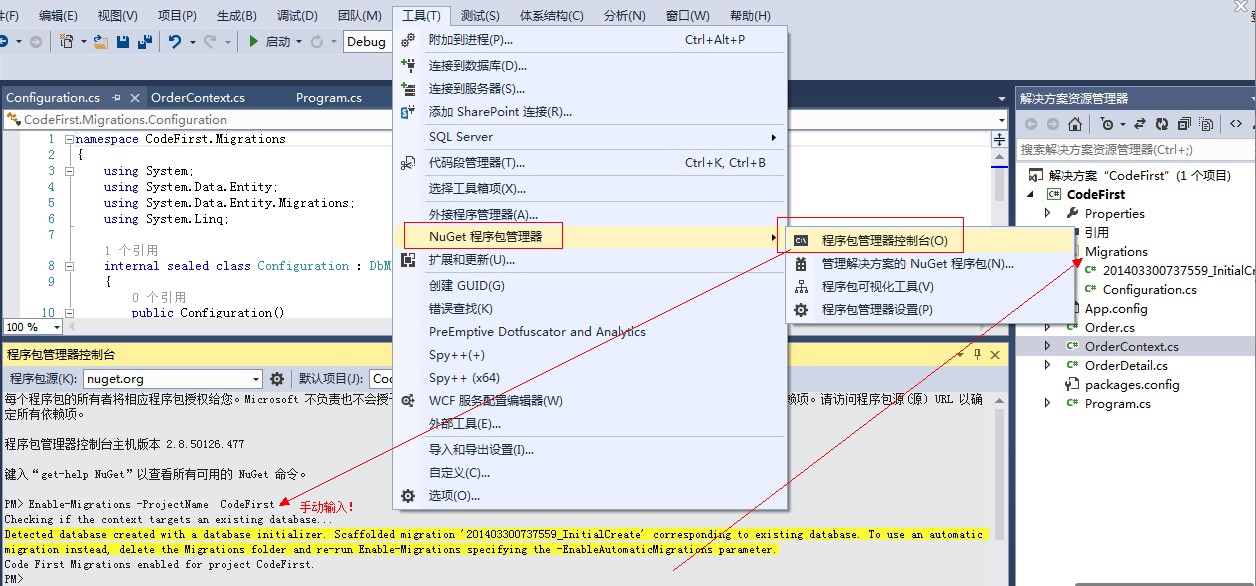This screenshot has width=1256, height=586.
Task: Open the start button dropdown arrow
Action: [x=299, y=41]
